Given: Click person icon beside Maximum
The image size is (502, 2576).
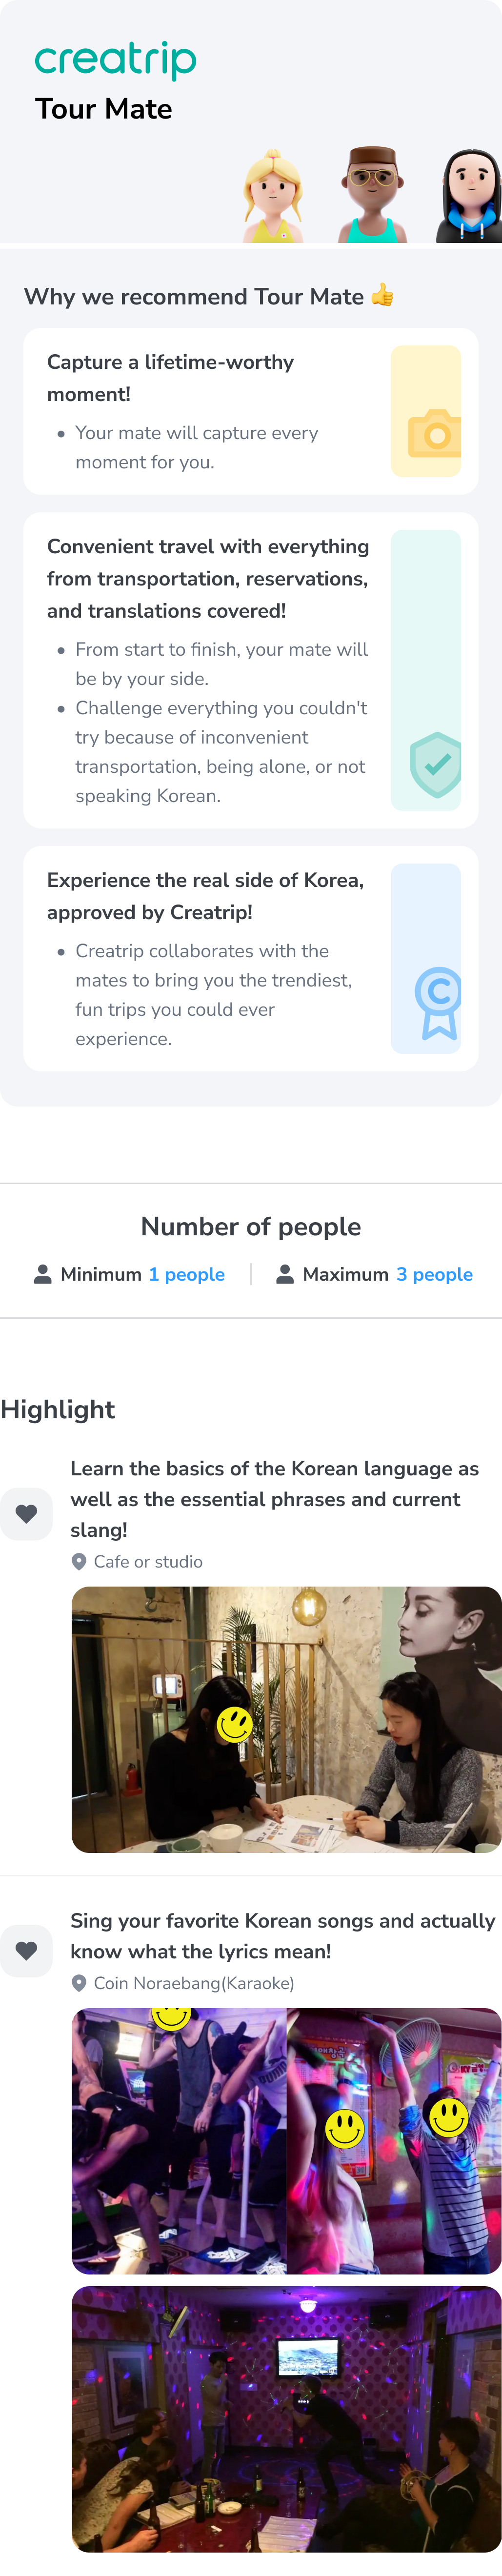Looking at the screenshot, I should 285,1274.
